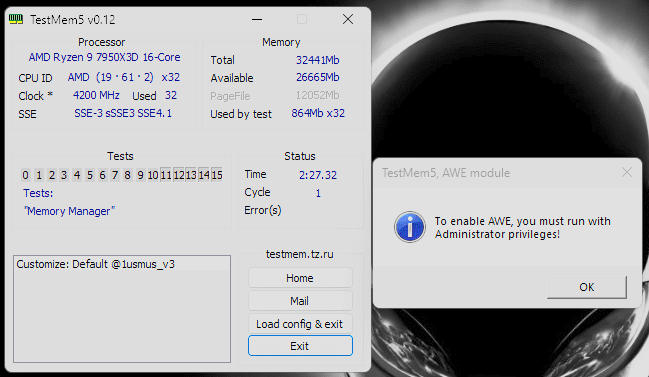Select test number 1 box
This screenshot has width=649, height=377.
(x=39, y=175)
